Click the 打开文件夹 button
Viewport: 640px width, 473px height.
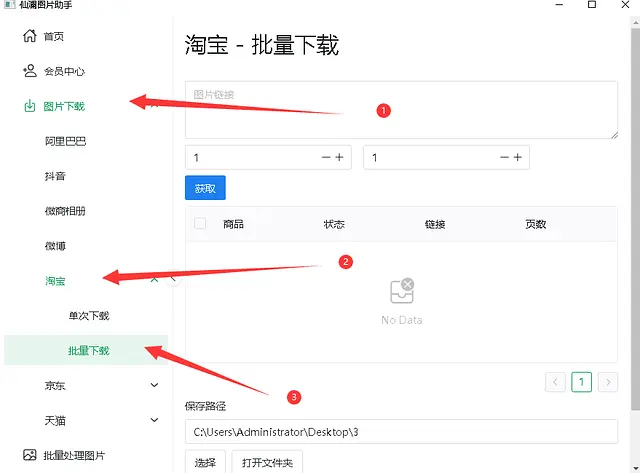[267, 462]
